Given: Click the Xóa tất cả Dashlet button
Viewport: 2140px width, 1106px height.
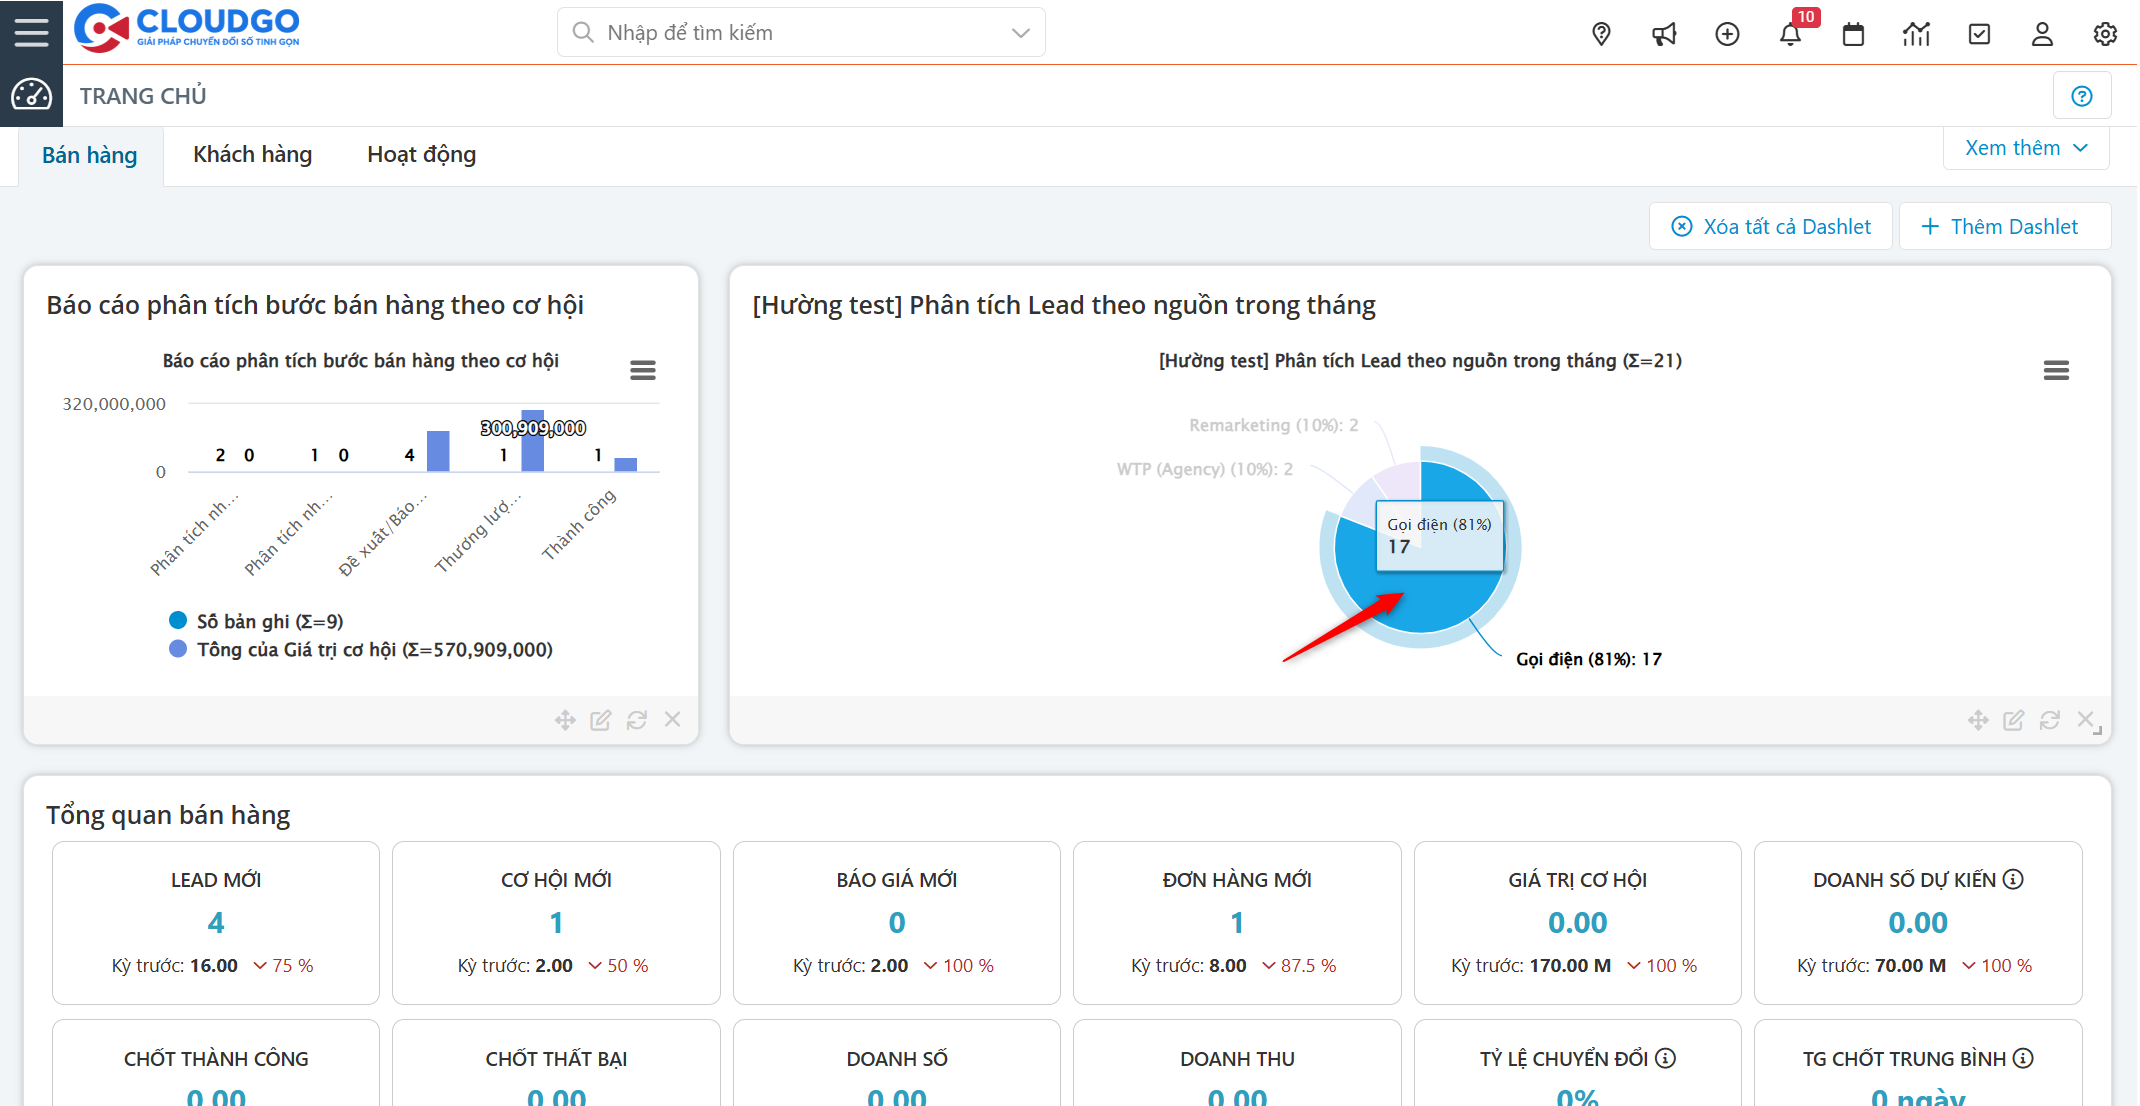Looking at the screenshot, I should (x=1770, y=227).
